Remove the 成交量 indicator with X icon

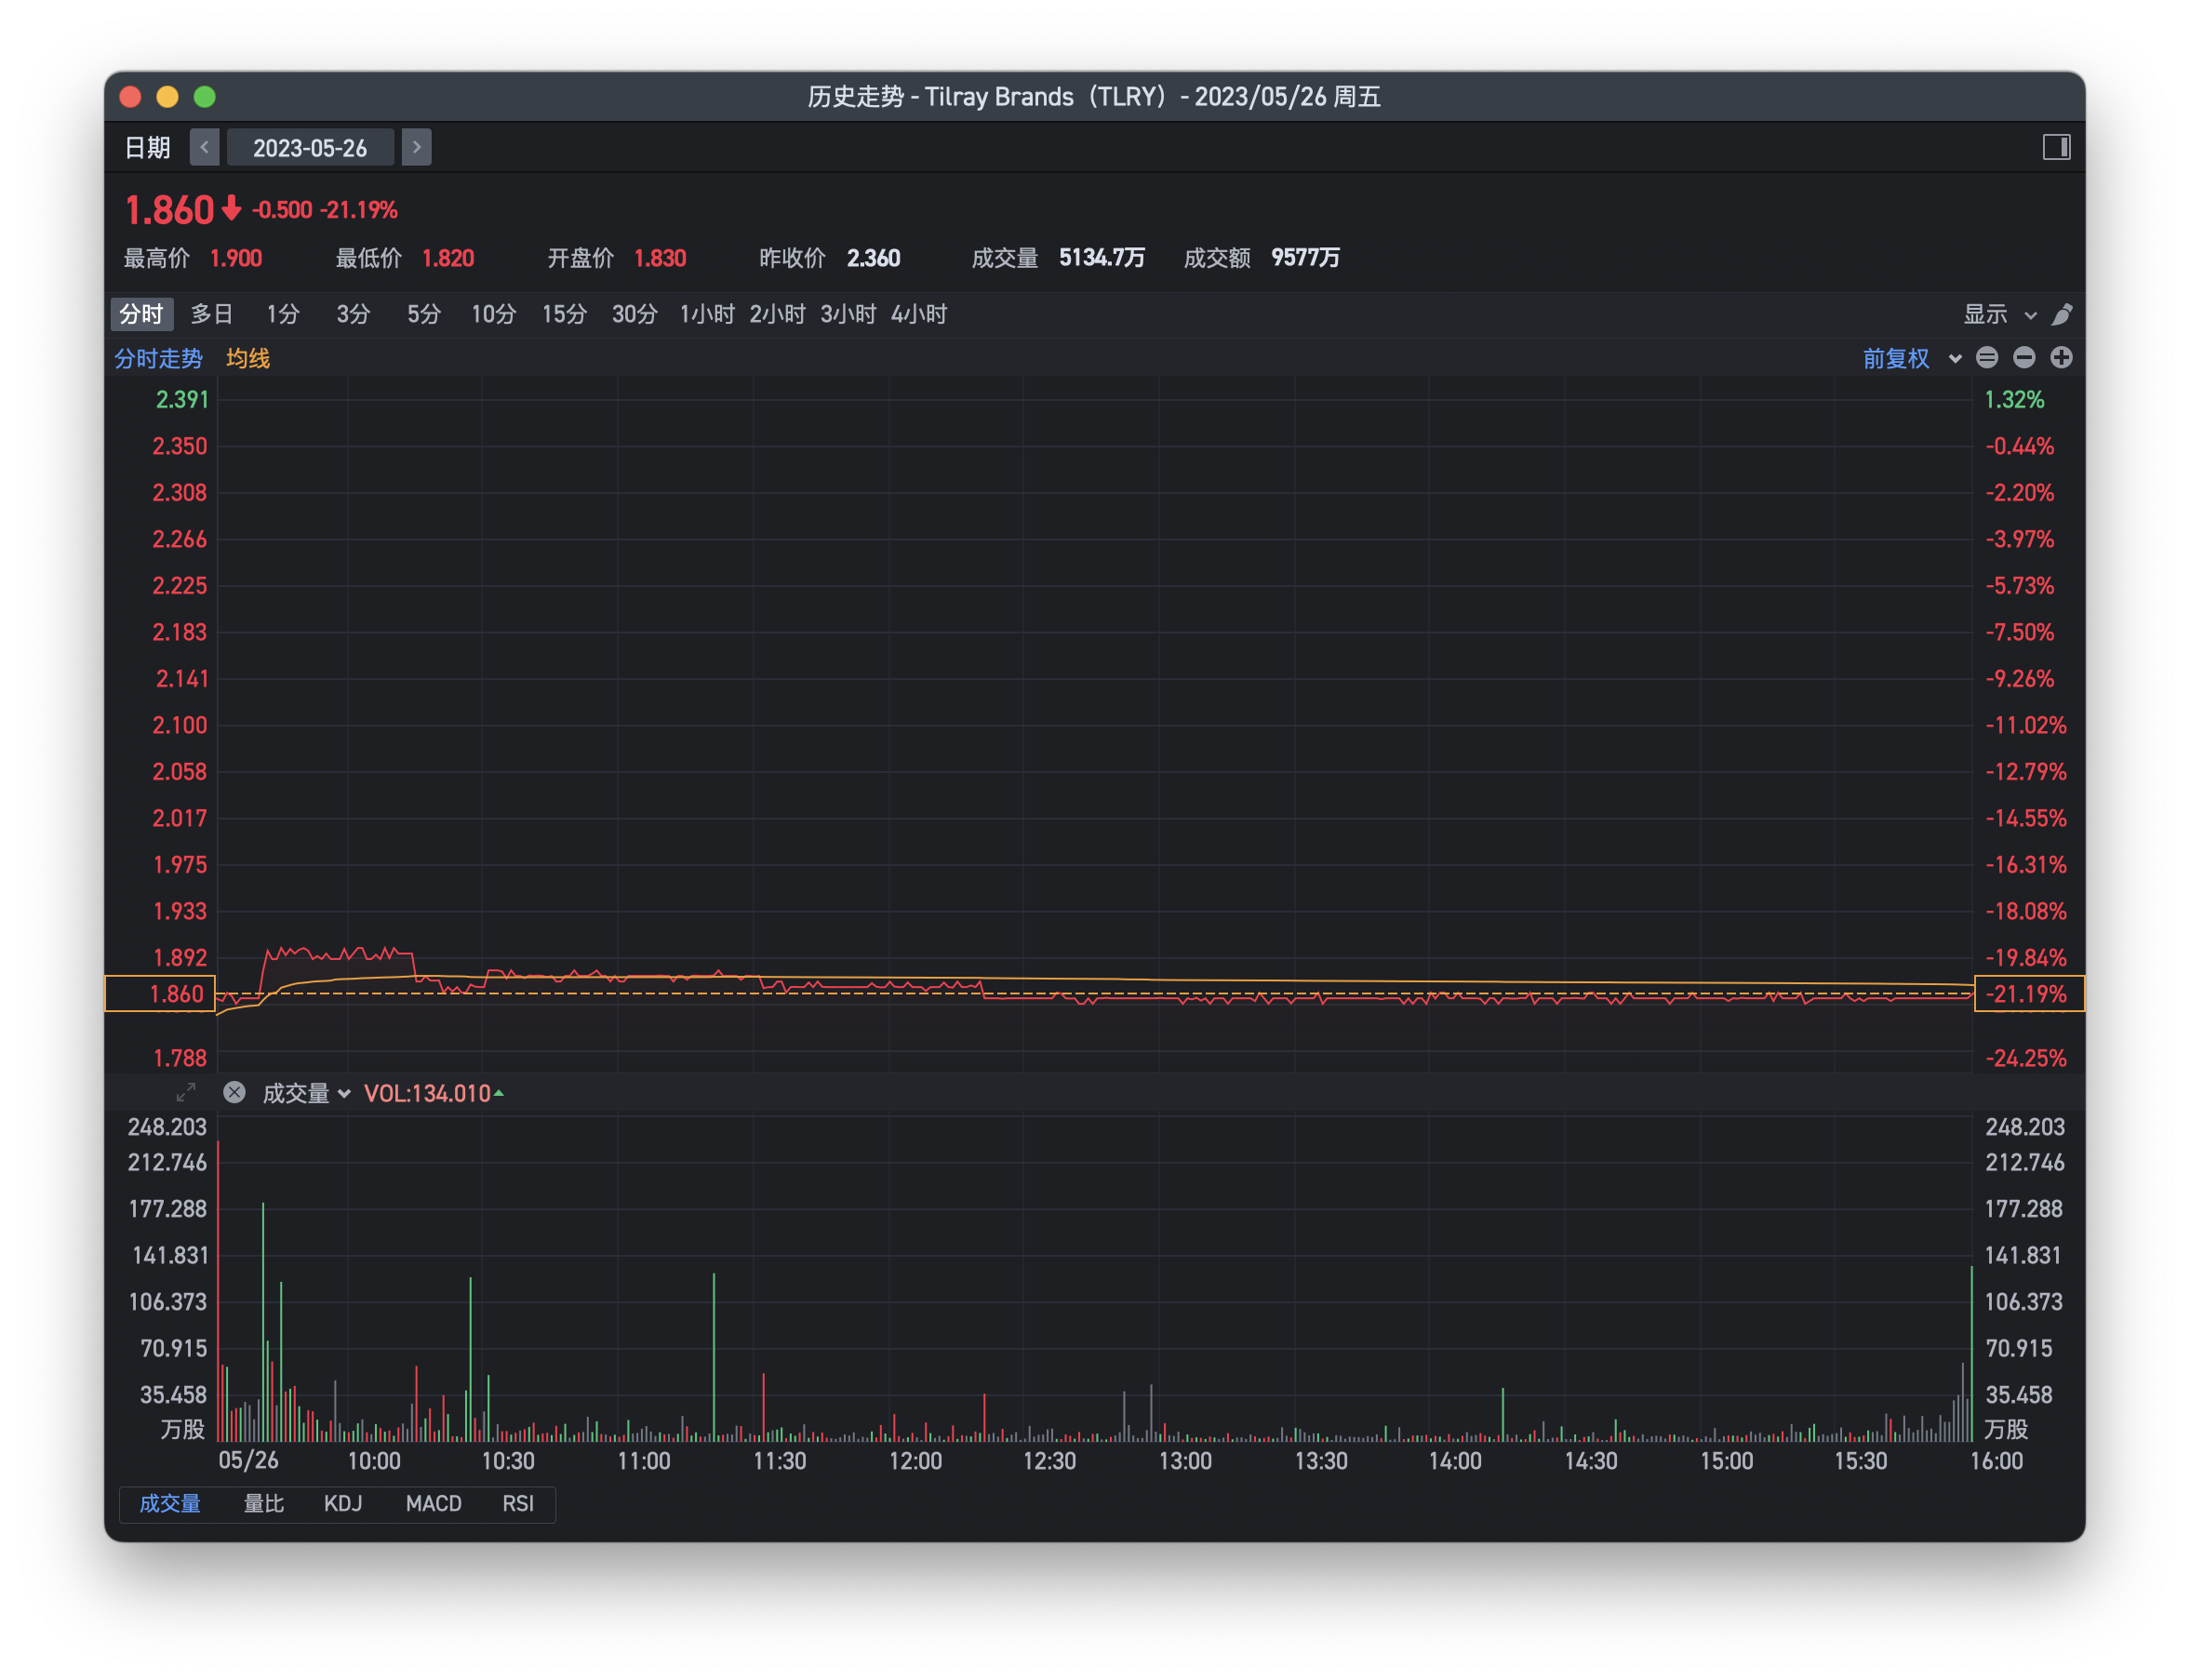234,1093
